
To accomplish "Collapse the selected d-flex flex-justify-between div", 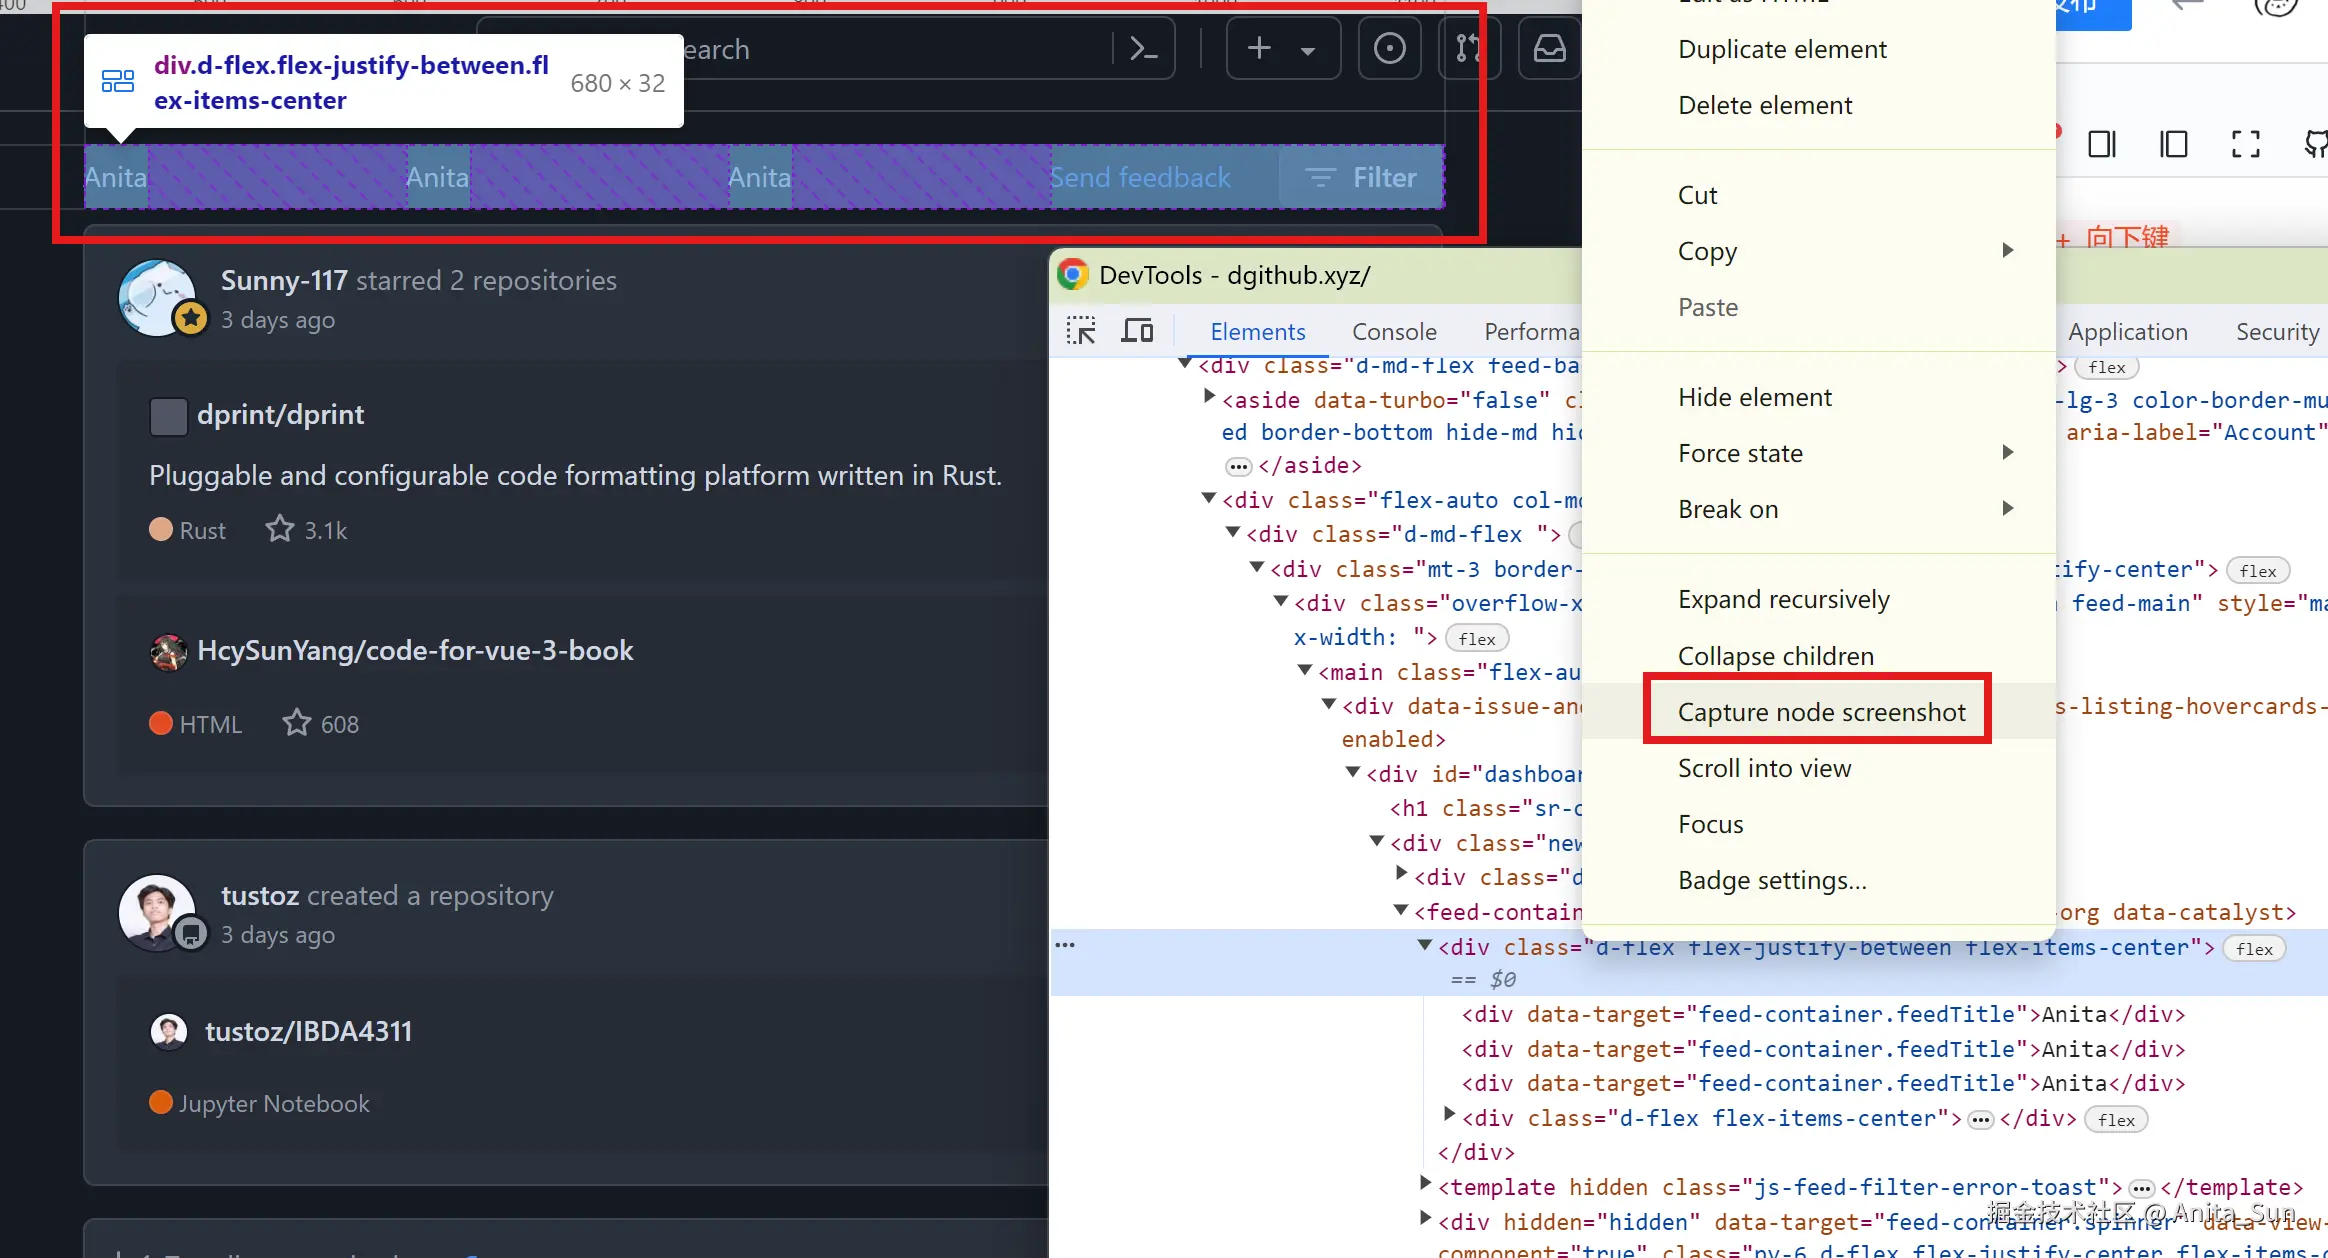I will tap(1425, 946).
